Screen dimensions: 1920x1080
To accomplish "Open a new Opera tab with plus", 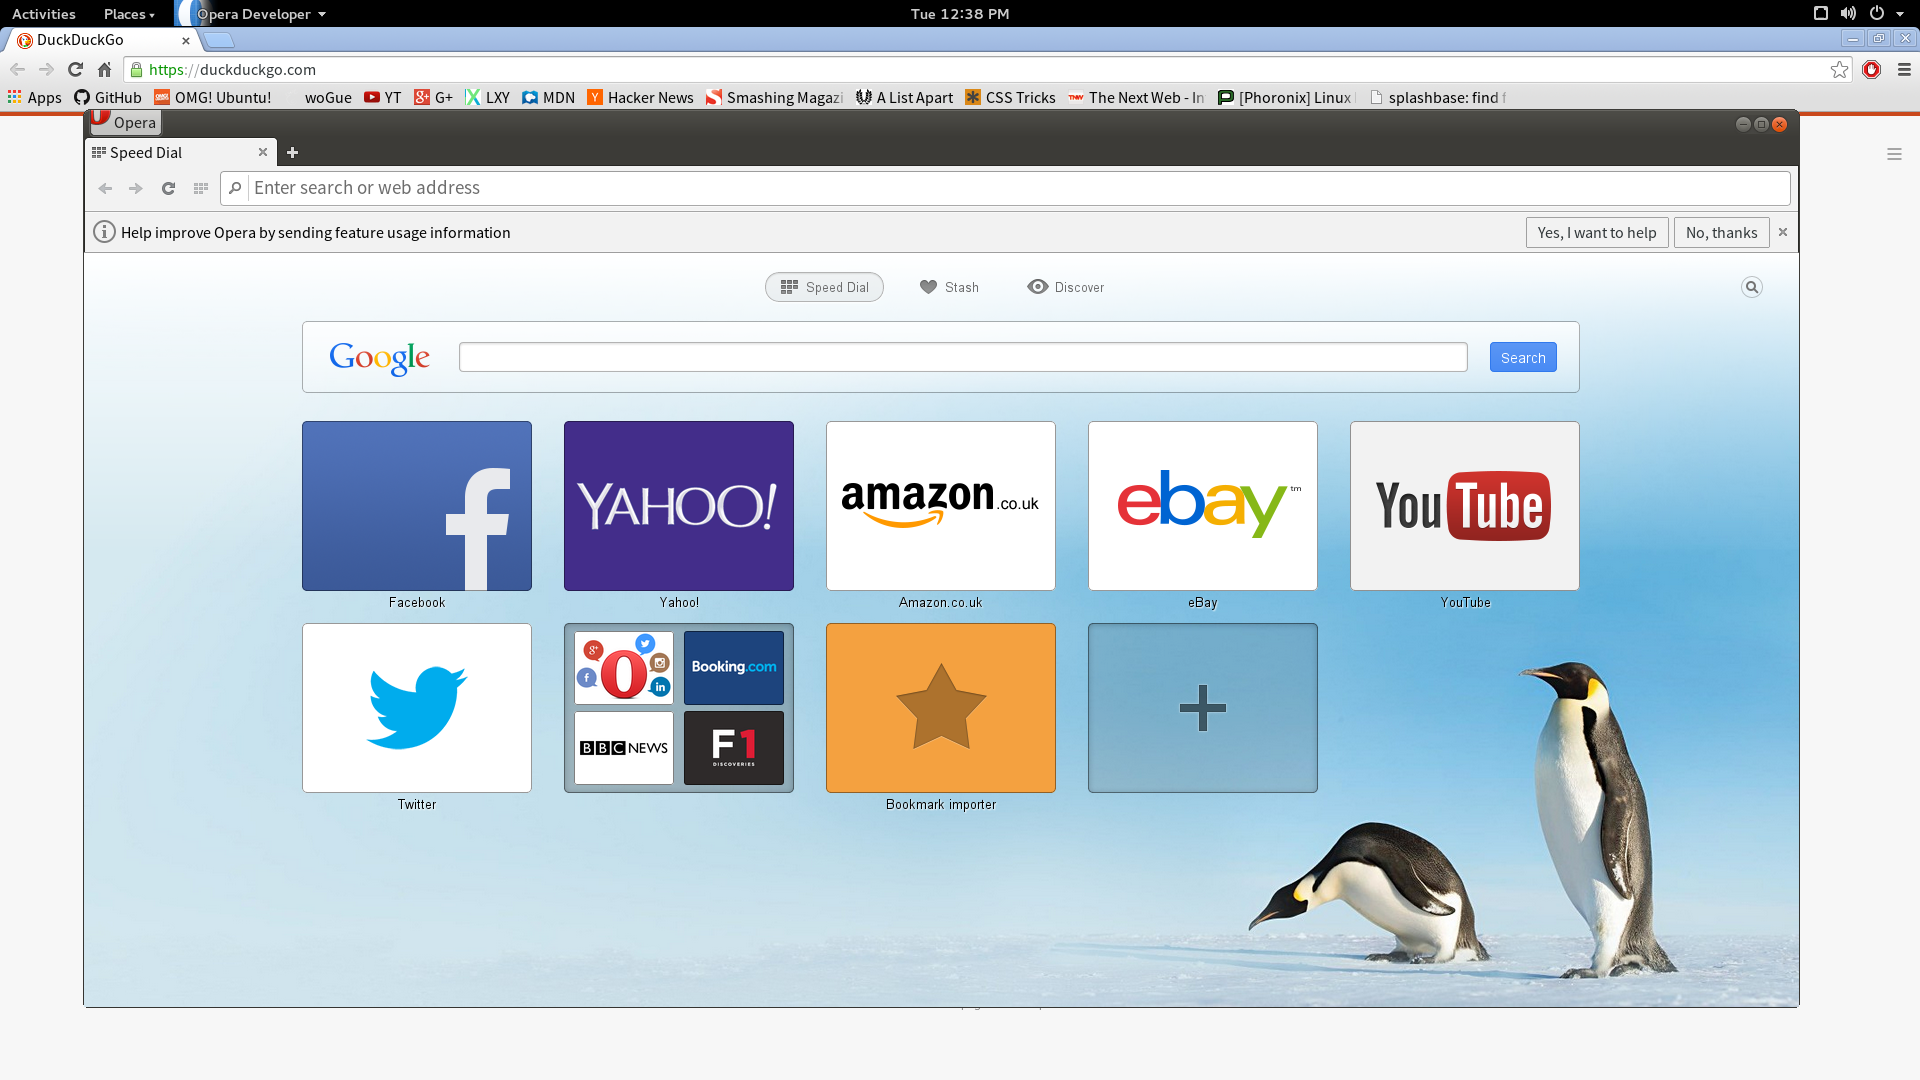I will tap(292, 152).
